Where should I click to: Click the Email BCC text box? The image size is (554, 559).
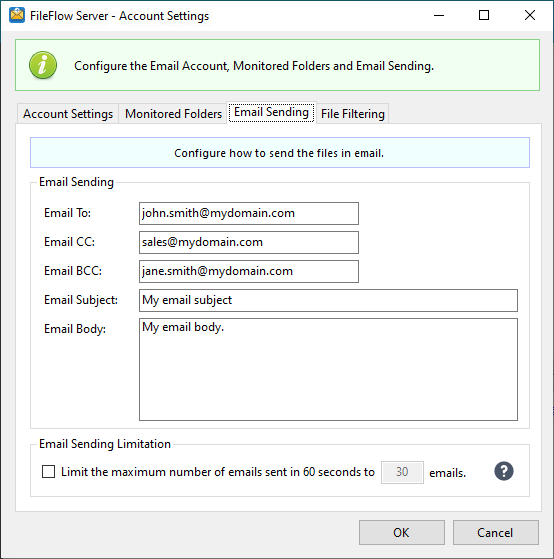[x=249, y=271]
